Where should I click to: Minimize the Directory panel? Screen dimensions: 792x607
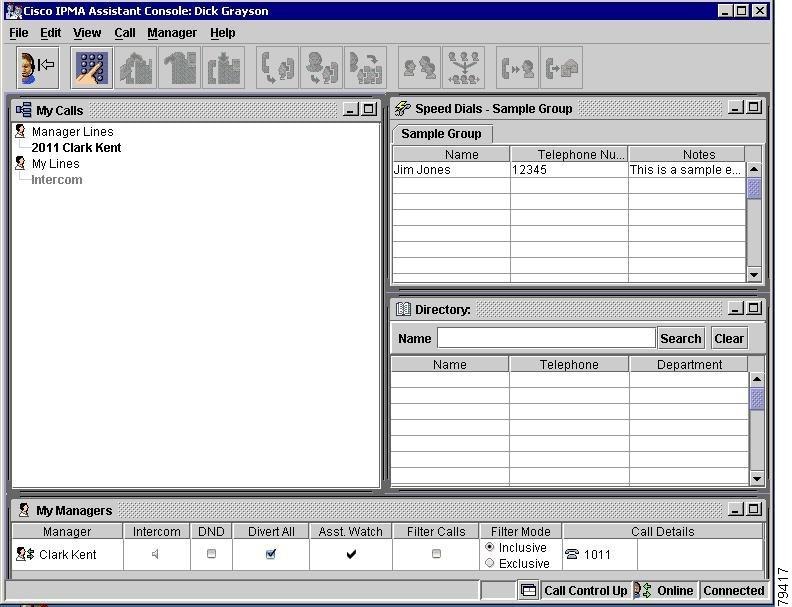736,308
